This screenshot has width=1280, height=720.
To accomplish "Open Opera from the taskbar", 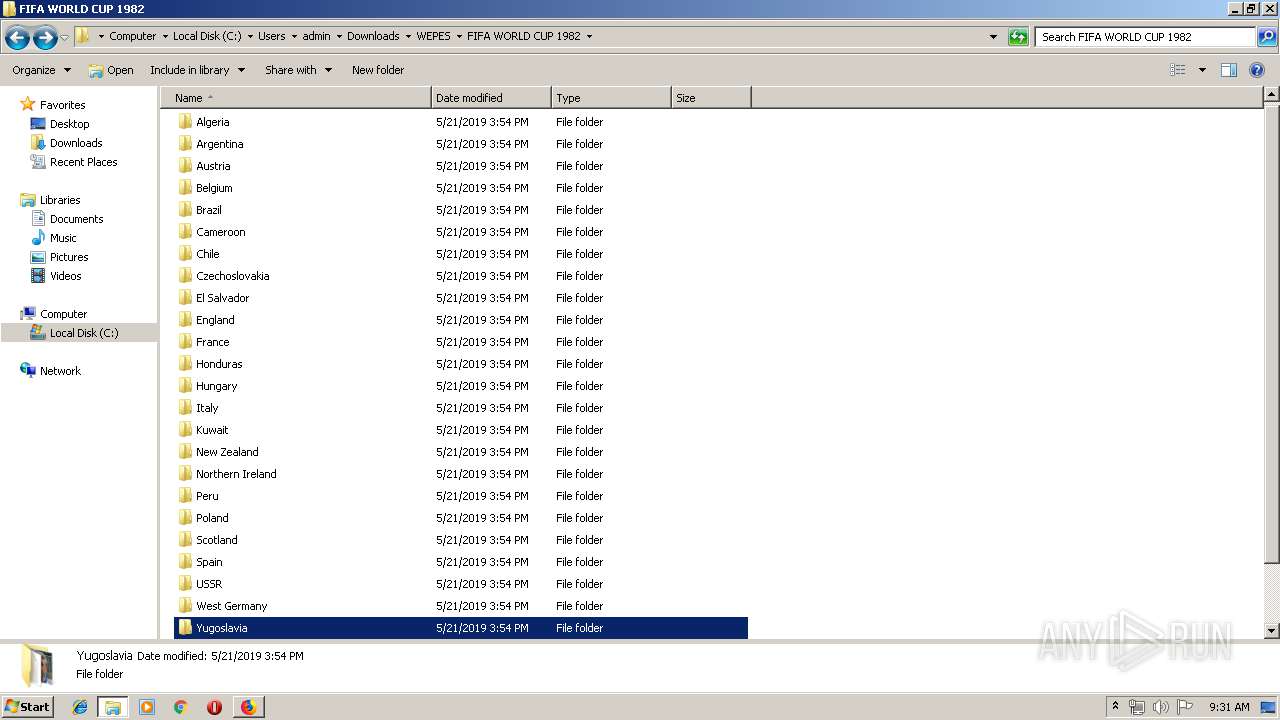I will tap(214, 707).
